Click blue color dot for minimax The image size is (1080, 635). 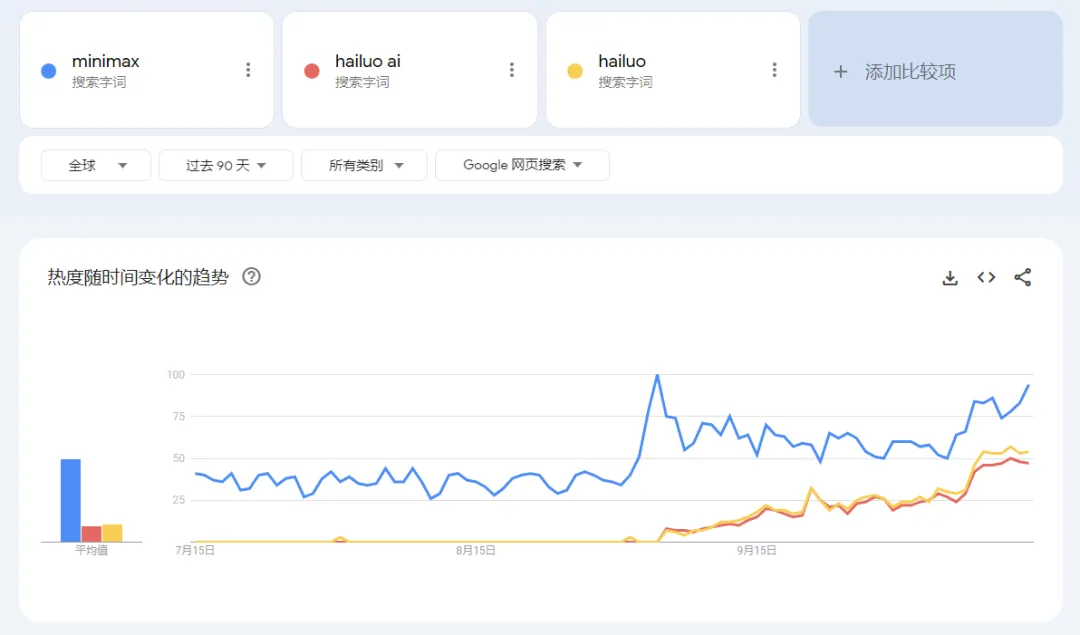coord(49,71)
